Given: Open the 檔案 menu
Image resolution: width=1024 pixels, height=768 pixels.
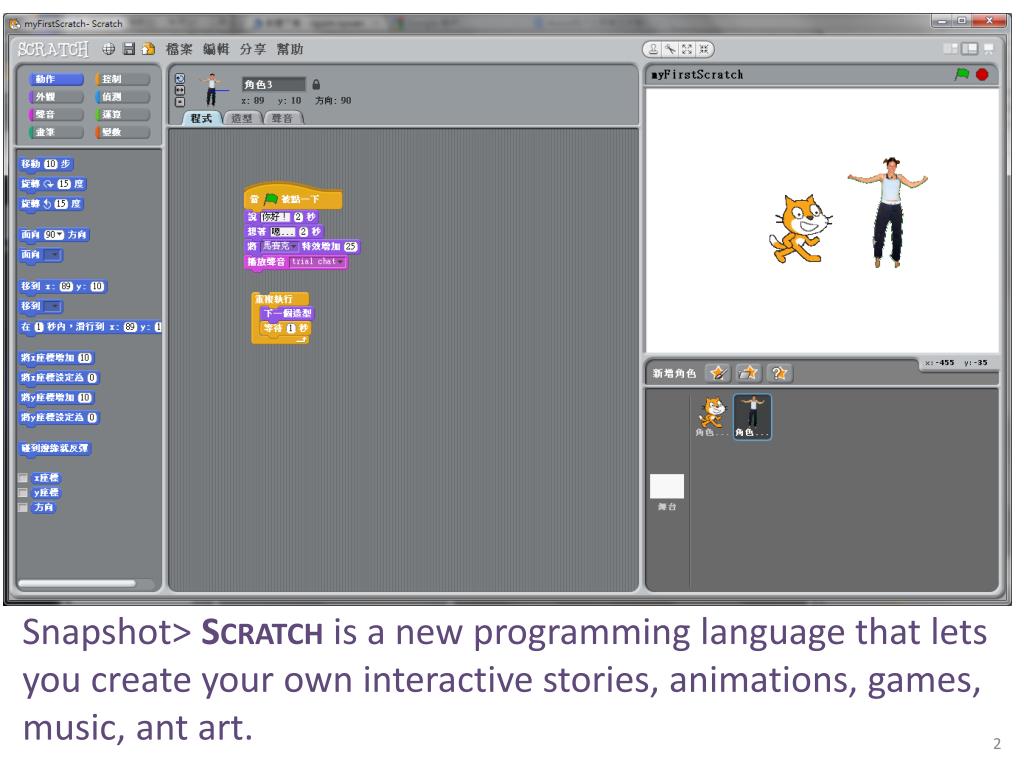Looking at the screenshot, I should click(179, 49).
